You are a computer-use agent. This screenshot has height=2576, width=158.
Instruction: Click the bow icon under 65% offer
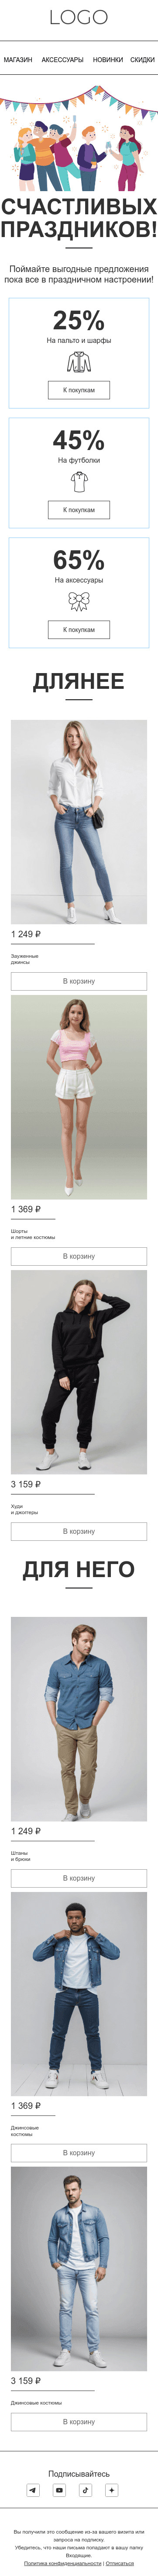coord(79,600)
